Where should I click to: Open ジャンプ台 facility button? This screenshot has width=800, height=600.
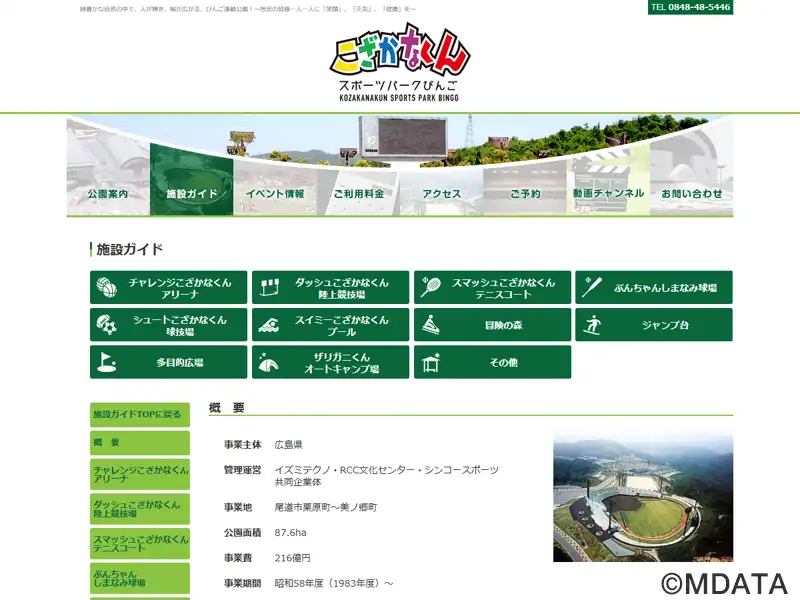tap(654, 324)
